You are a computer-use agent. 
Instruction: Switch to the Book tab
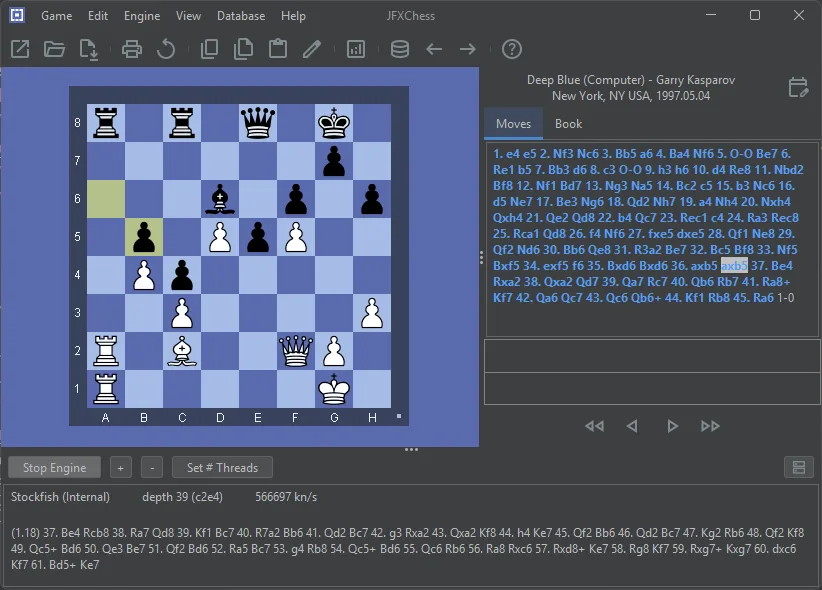pyautogui.click(x=568, y=124)
